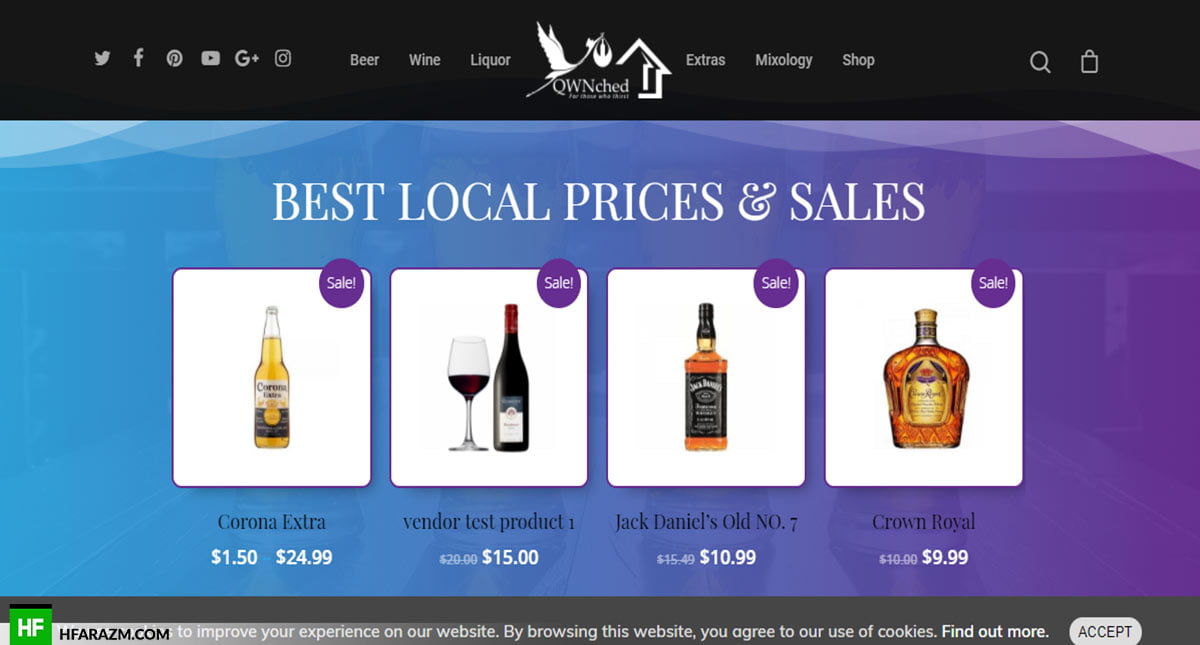The height and width of the screenshot is (645, 1200).
Task: Open the Google Plus icon
Action: coord(247,59)
